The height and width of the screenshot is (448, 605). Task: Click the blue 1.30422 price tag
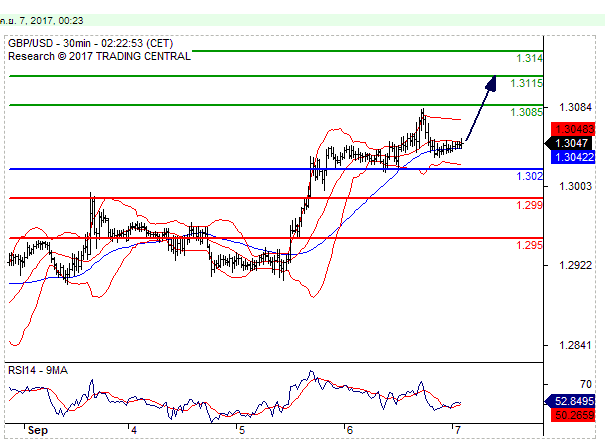(x=573, y=157)
